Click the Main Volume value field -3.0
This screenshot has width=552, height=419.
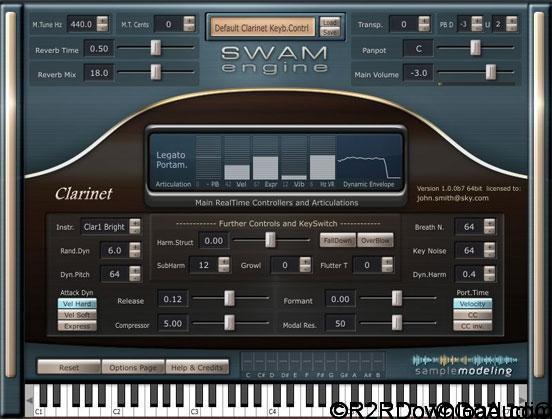418,73
